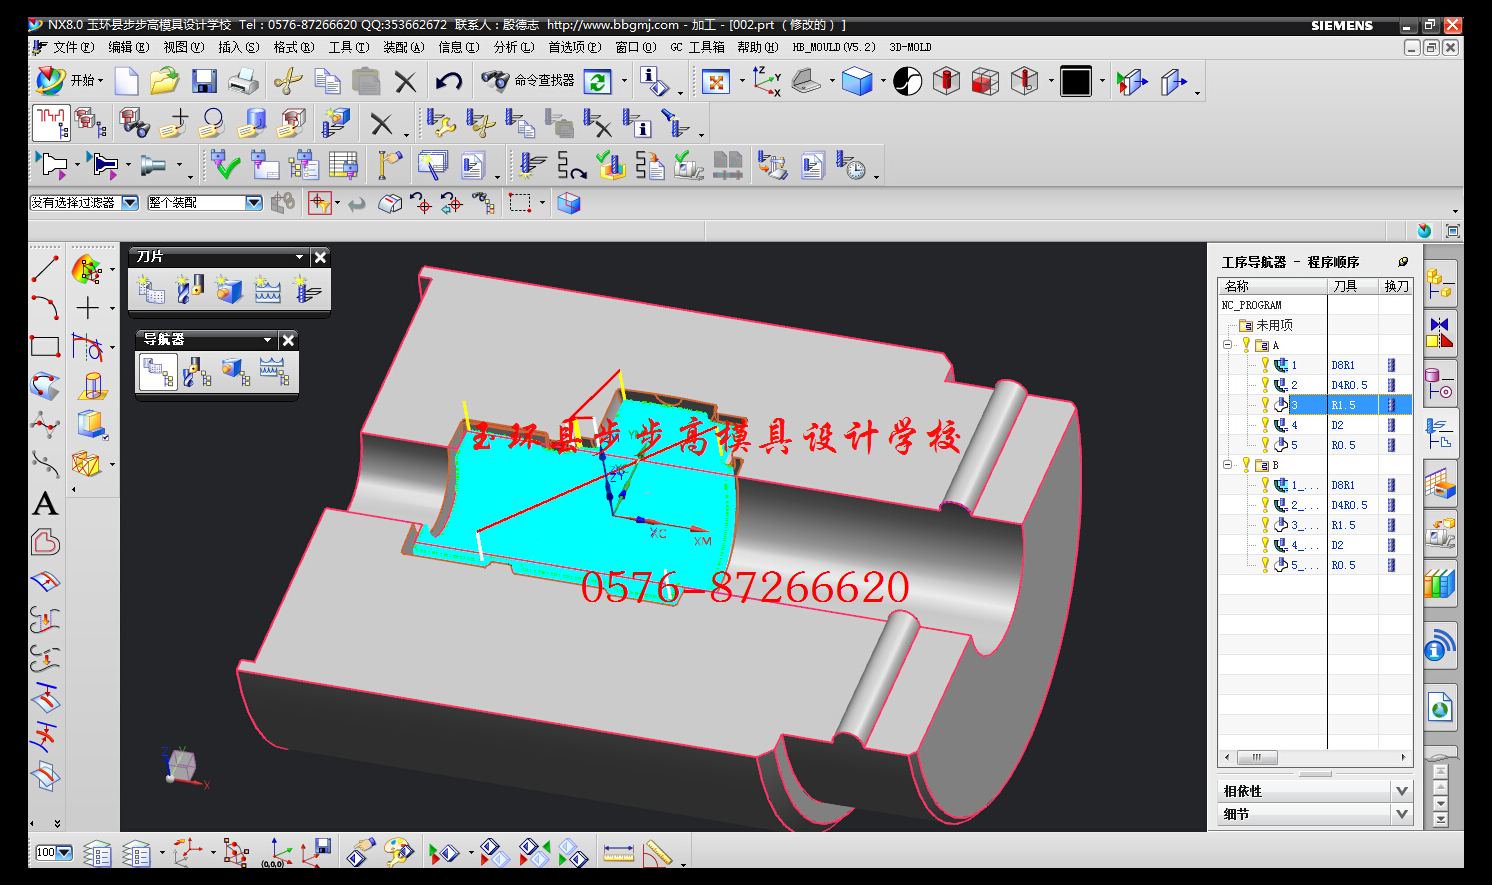
Task: Open the black background color swatch
Action: pyautogui.click(x=1076, y=81)
